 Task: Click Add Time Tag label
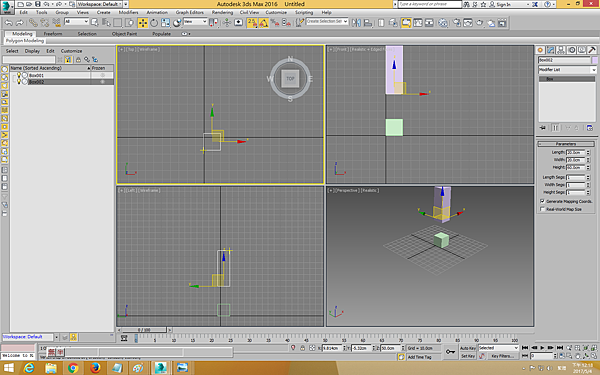(x=419, y=357)
